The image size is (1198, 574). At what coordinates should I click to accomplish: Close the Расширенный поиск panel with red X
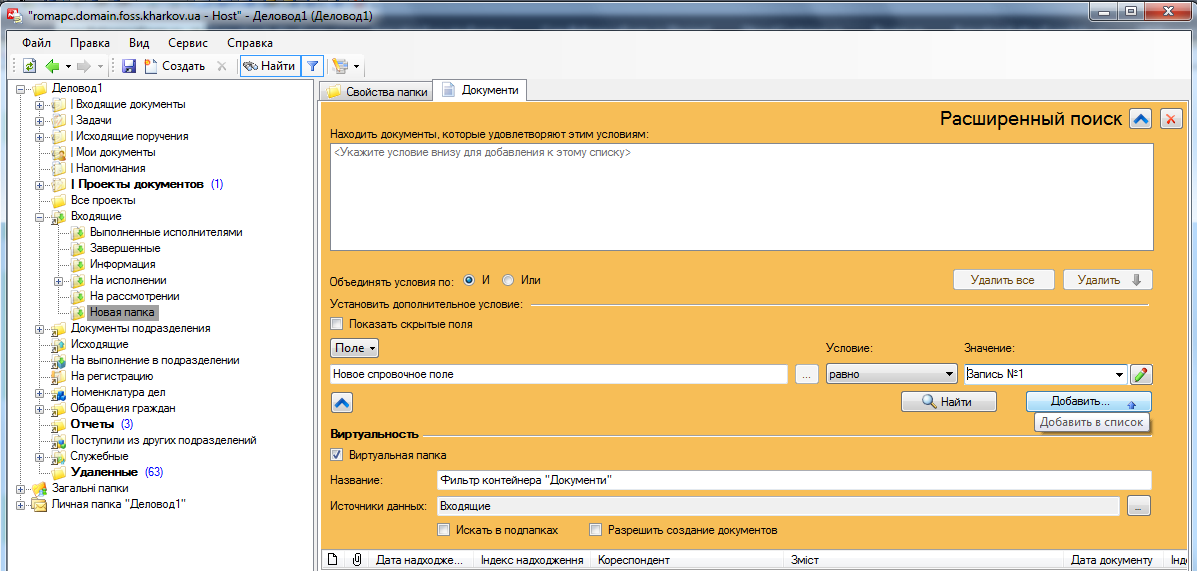coord(1171,119)
